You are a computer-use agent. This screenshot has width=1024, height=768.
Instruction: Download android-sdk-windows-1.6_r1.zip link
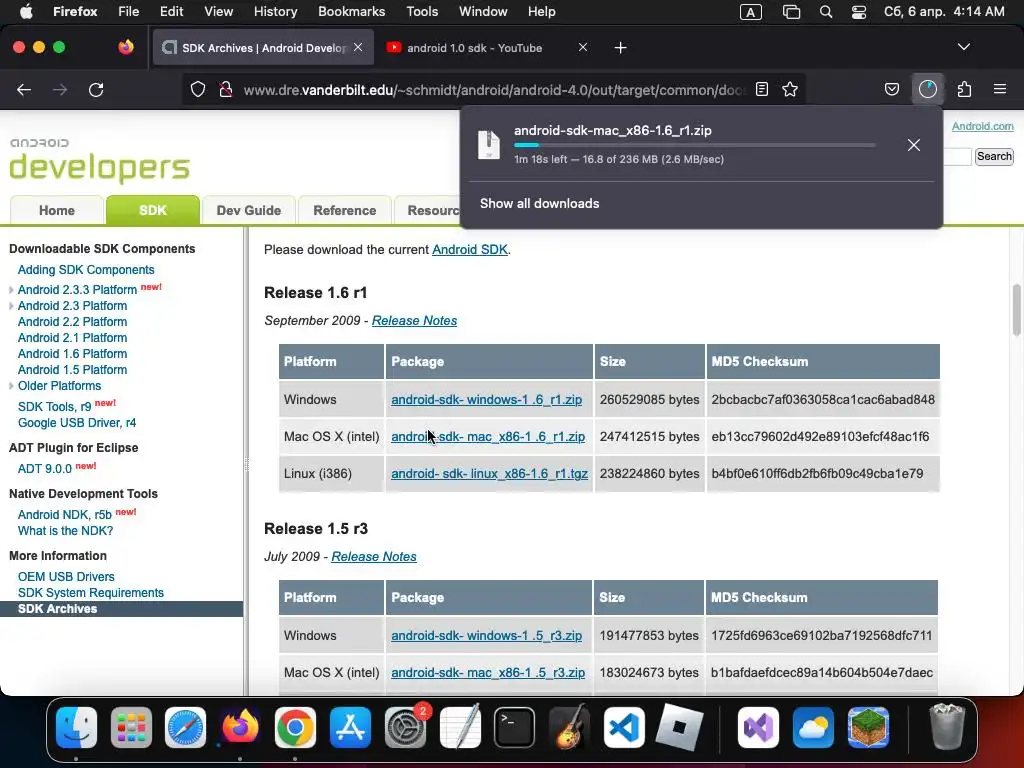point(487,400)
